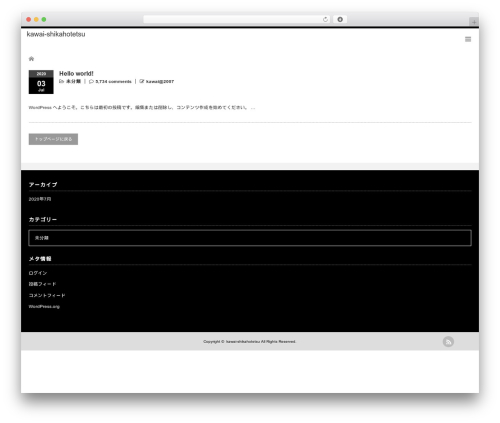Open the 5,734 comments link

113,81
